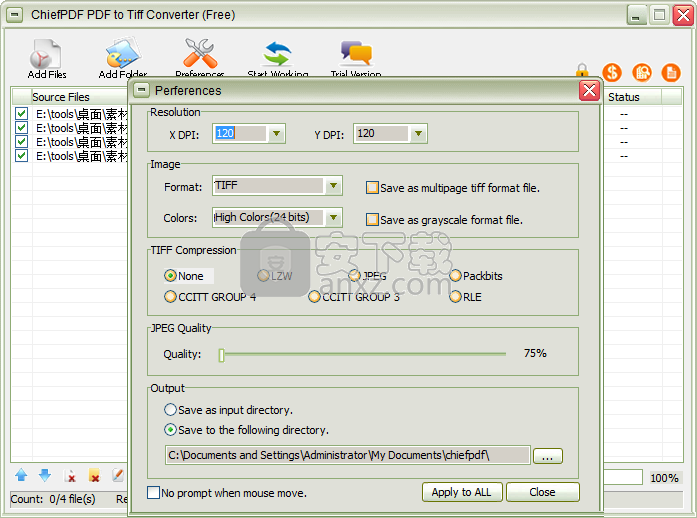This screenshot has width=697, height=518.
Task: Move selected file up with blue arrow
Action: 21,475
